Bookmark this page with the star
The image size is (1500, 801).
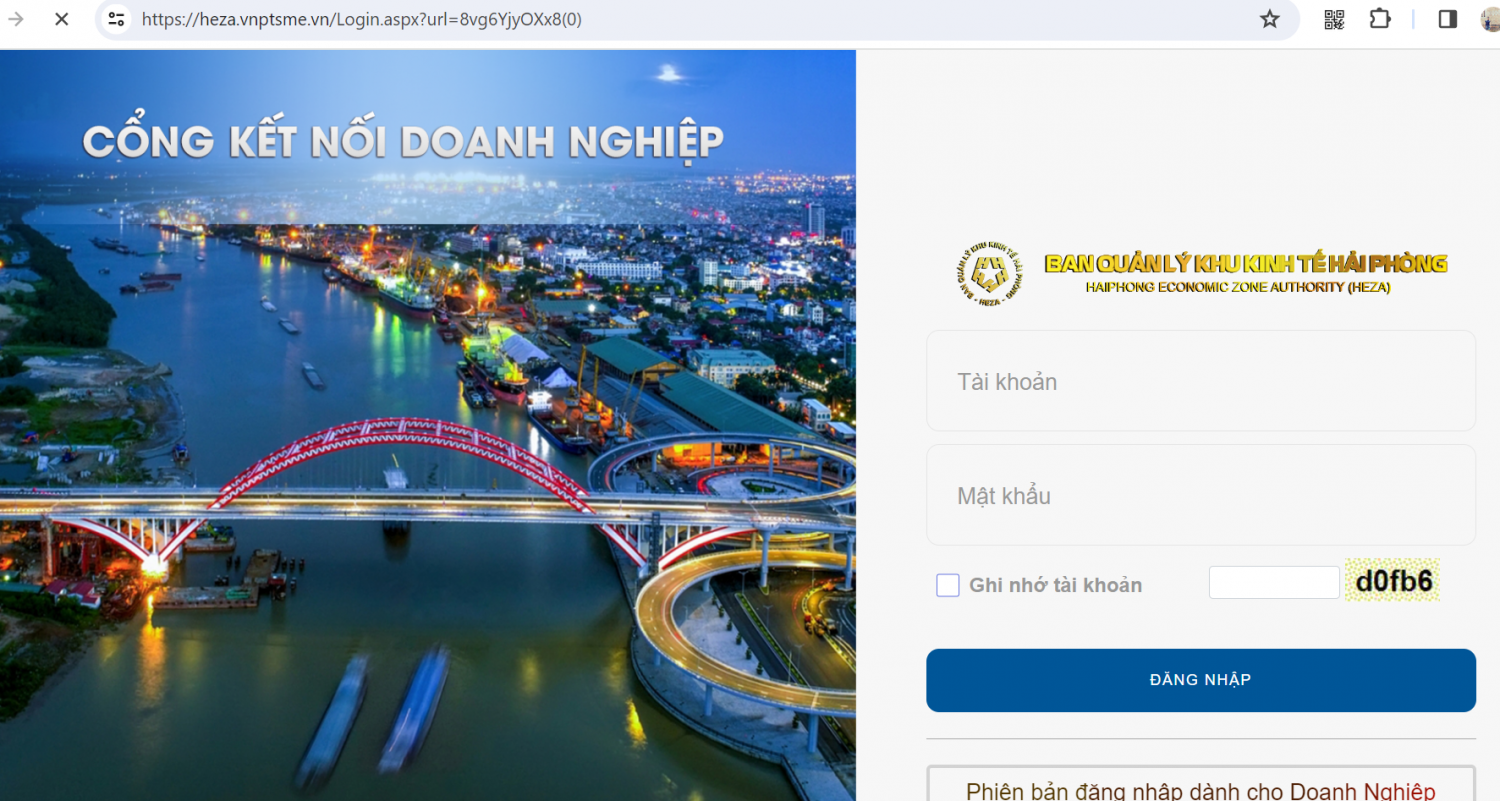coord(1269,19)
